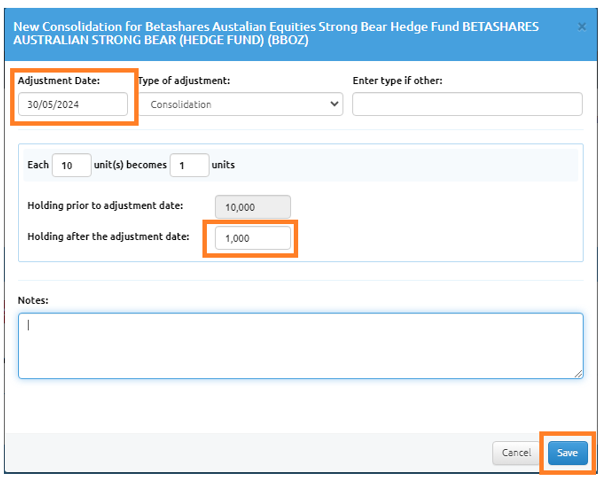Click the dialog title New Consolidation text
The image size is (605, 482).
(276, 33)
